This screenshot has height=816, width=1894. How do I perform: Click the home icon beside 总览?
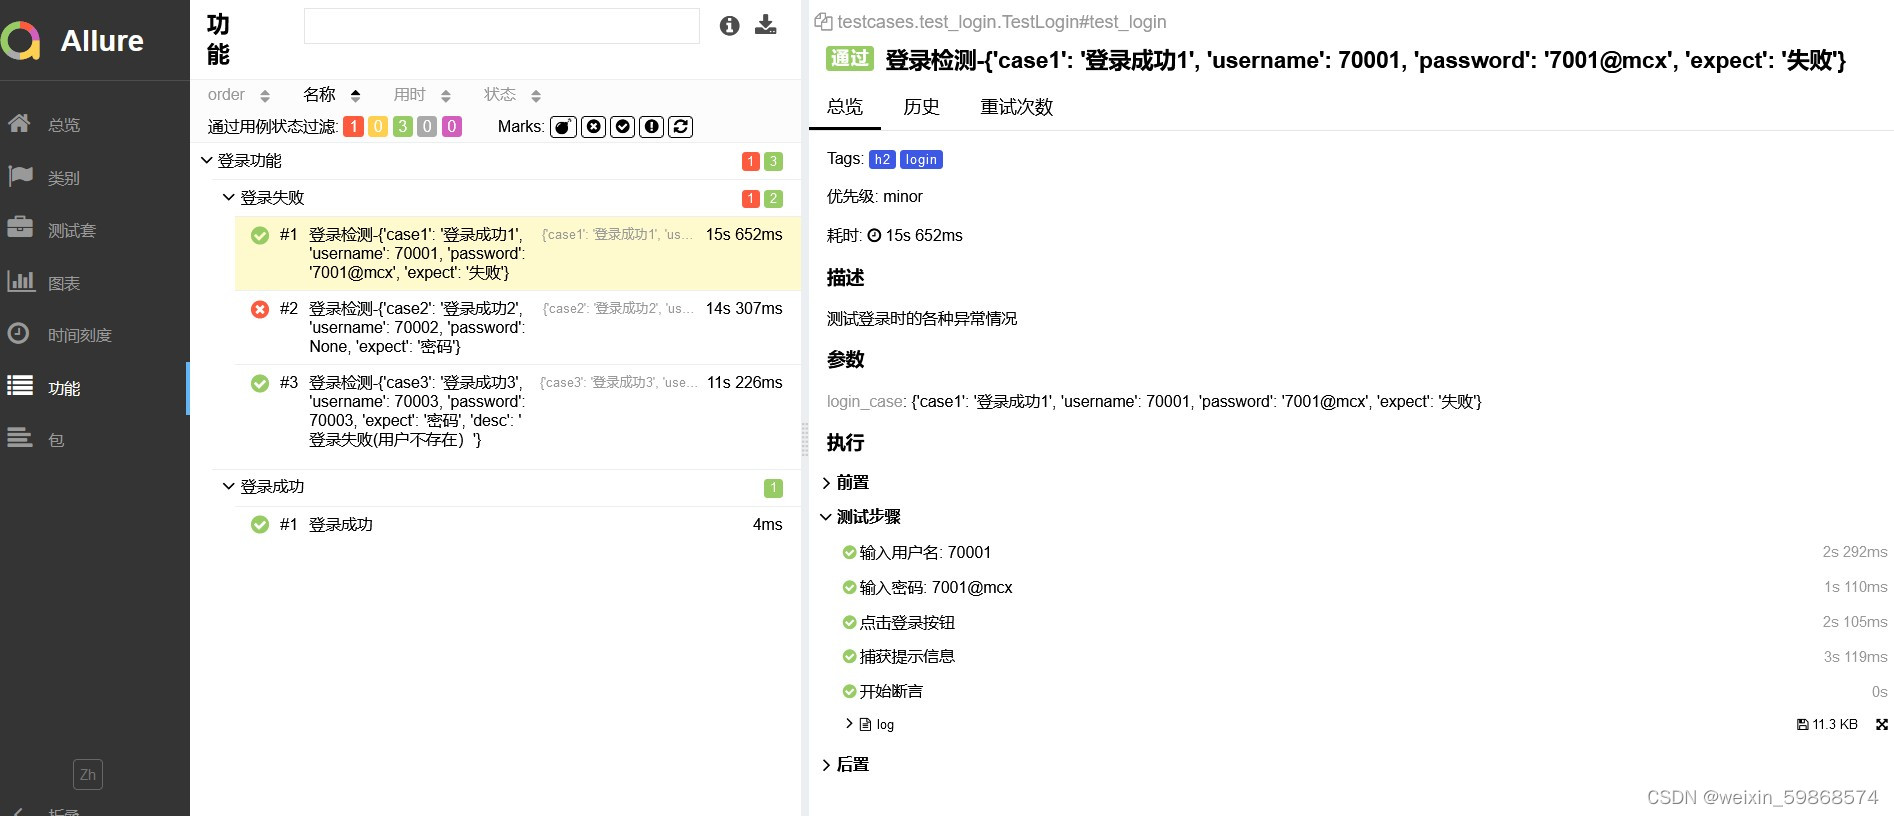[19, 124]
